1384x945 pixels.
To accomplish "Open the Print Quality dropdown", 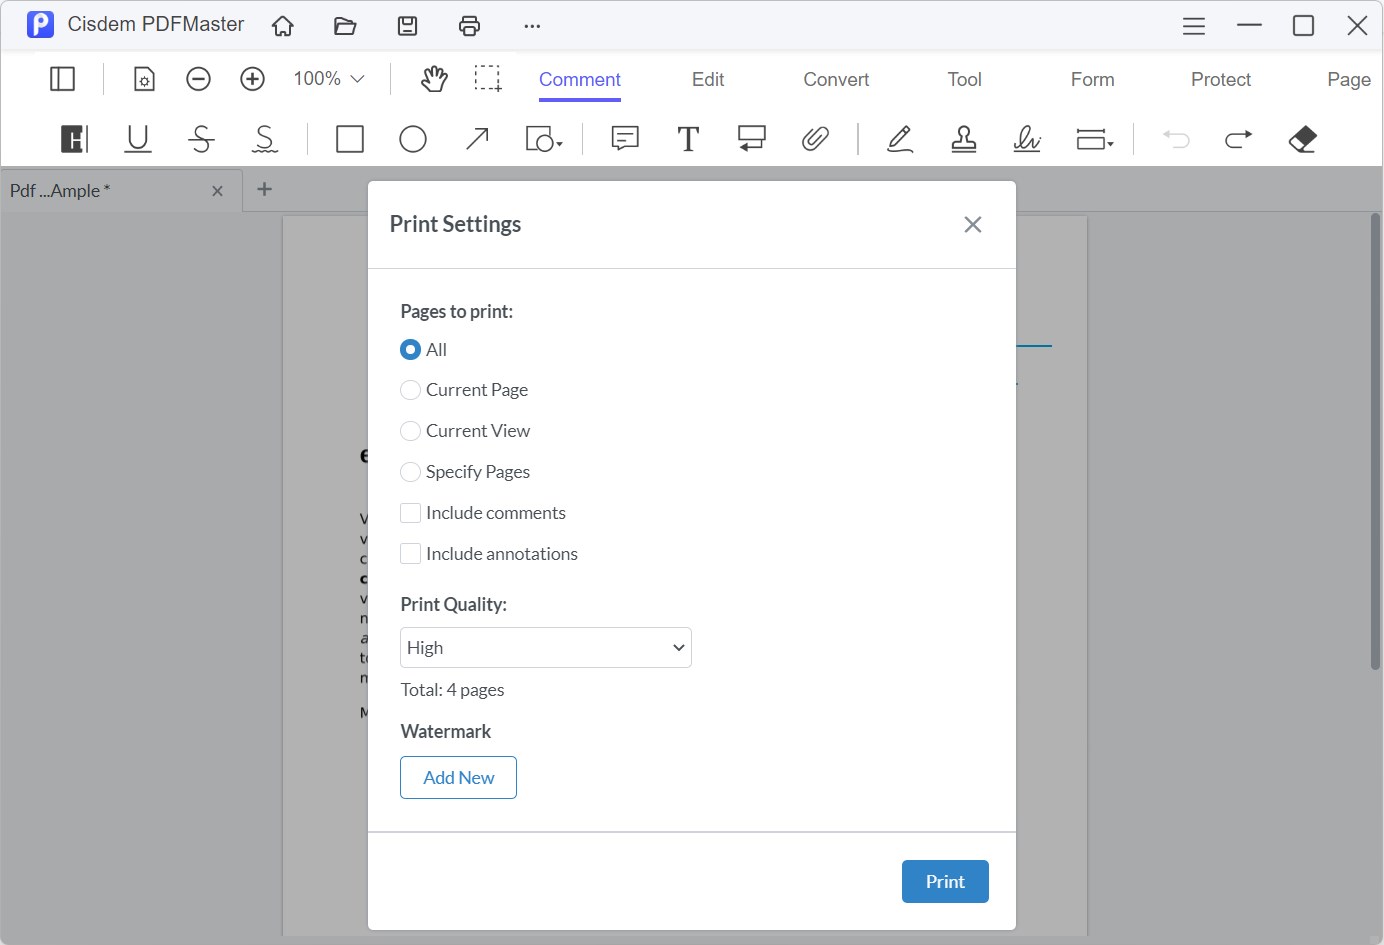I will (545, 647).
